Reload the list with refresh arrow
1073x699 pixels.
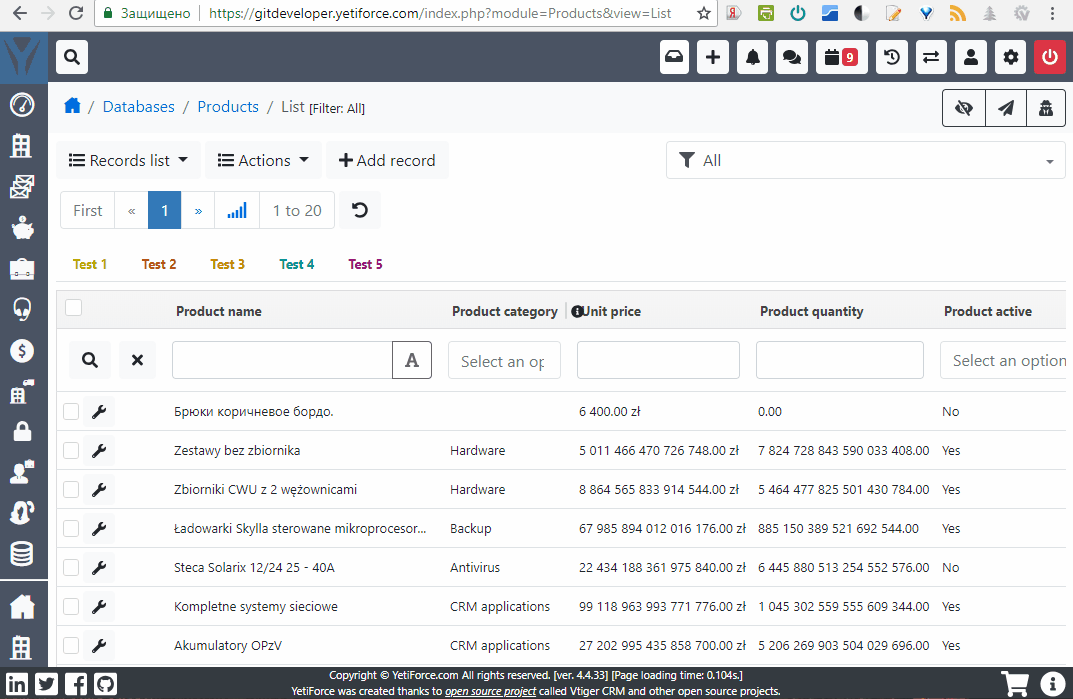tap(360, 210)
